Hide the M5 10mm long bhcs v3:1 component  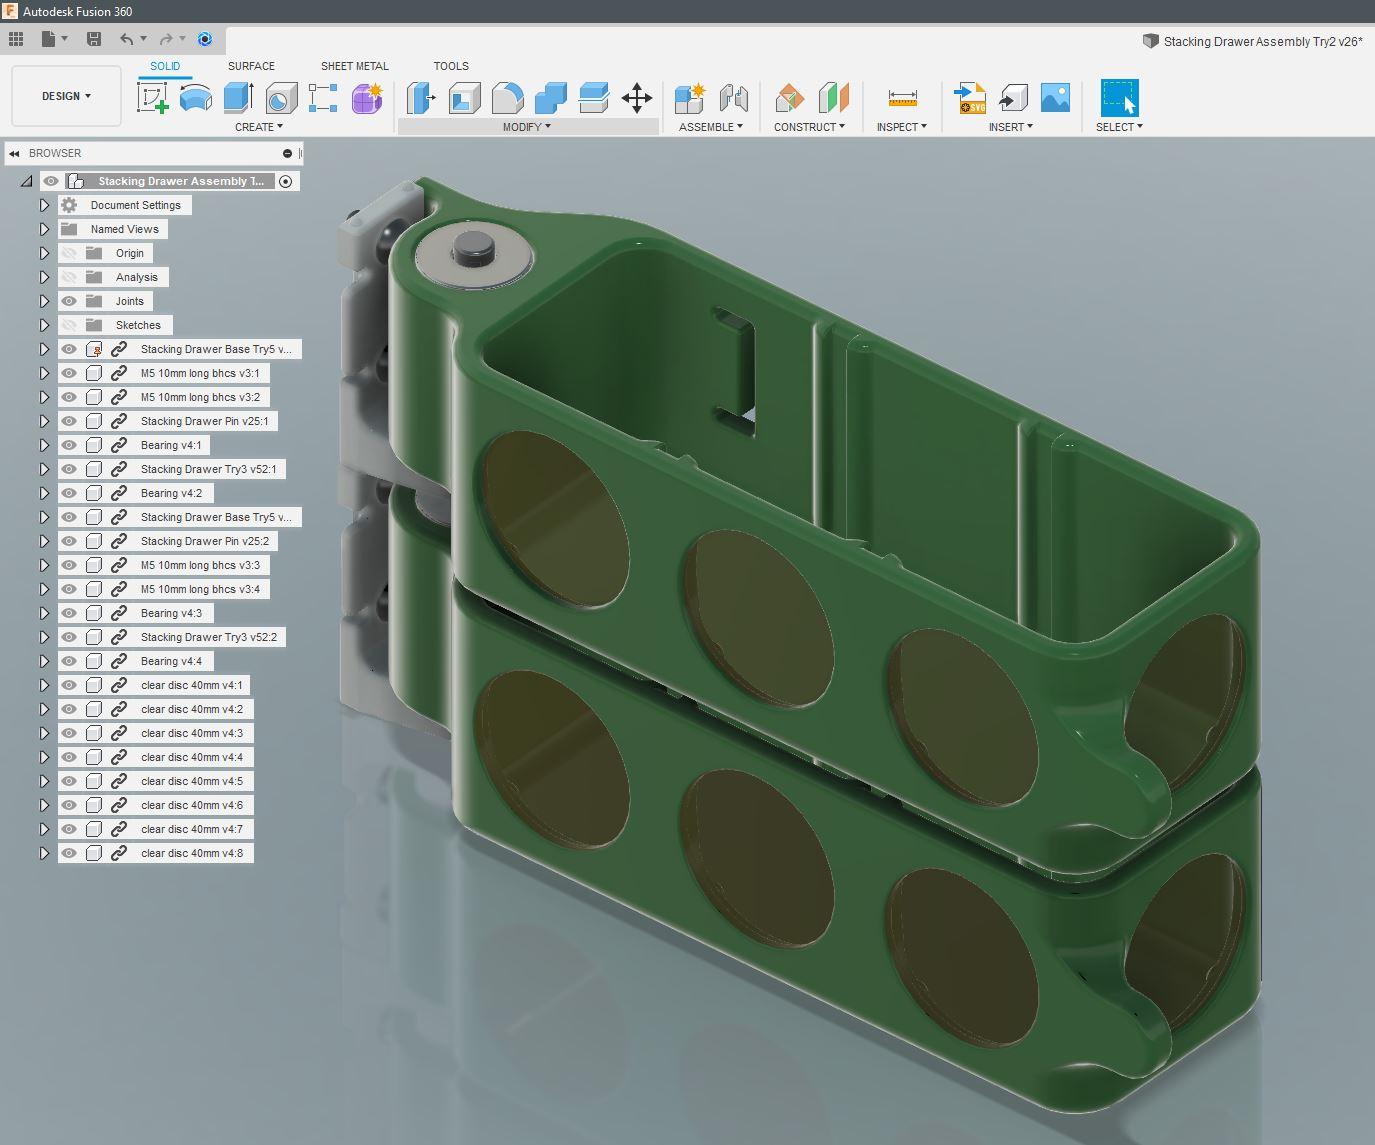coord(69,373)
